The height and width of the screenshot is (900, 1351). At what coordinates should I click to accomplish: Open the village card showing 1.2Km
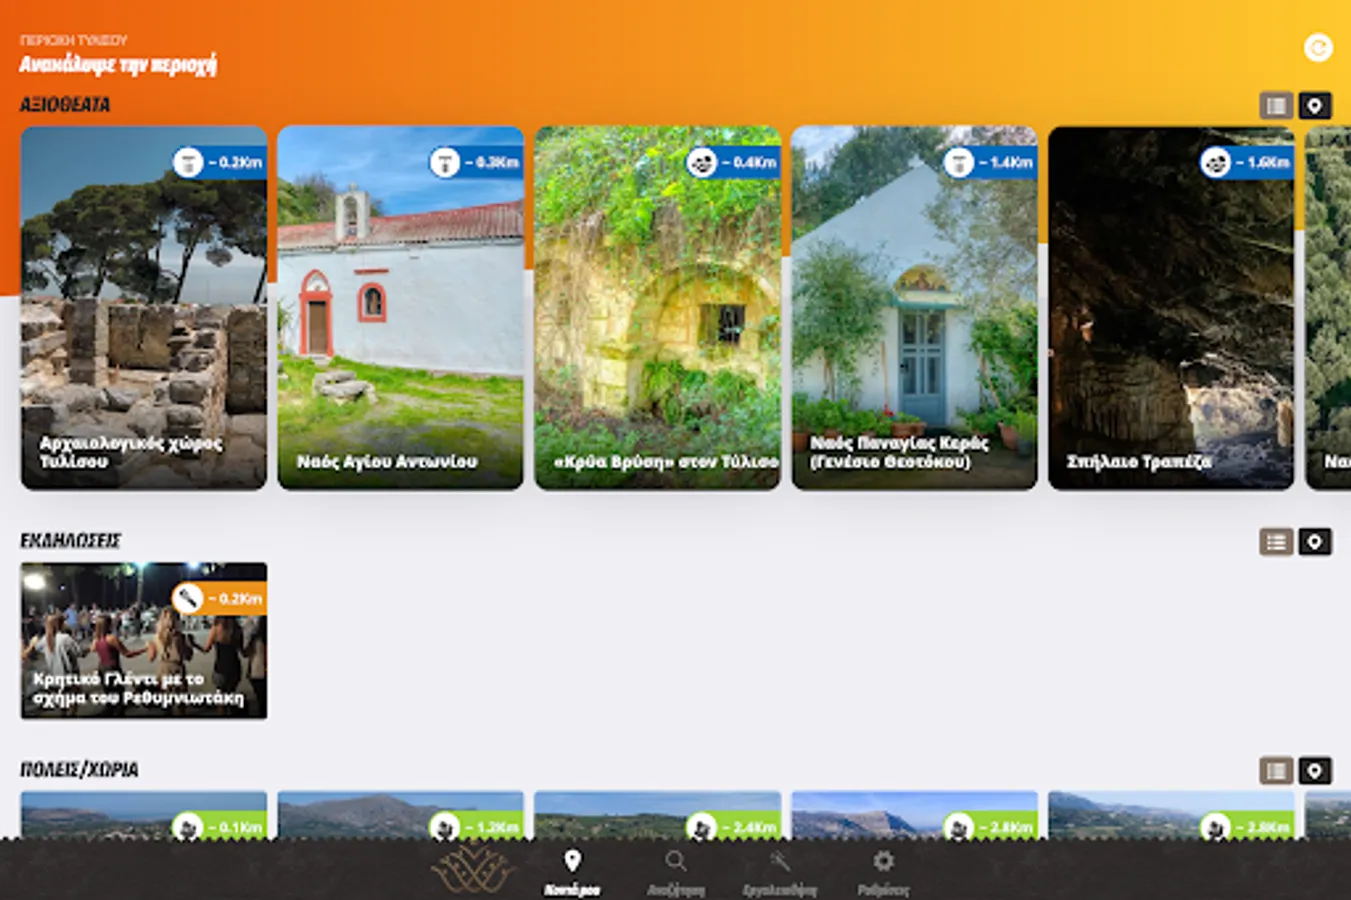400,815
